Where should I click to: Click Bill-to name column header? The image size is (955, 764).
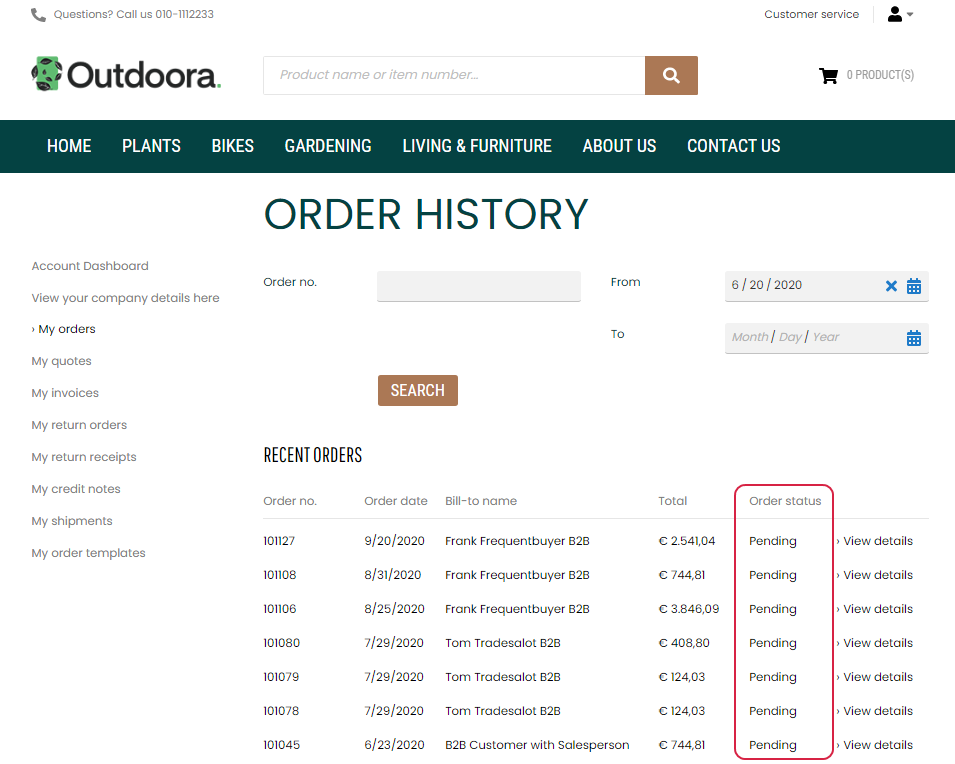[x=481, y=501]
